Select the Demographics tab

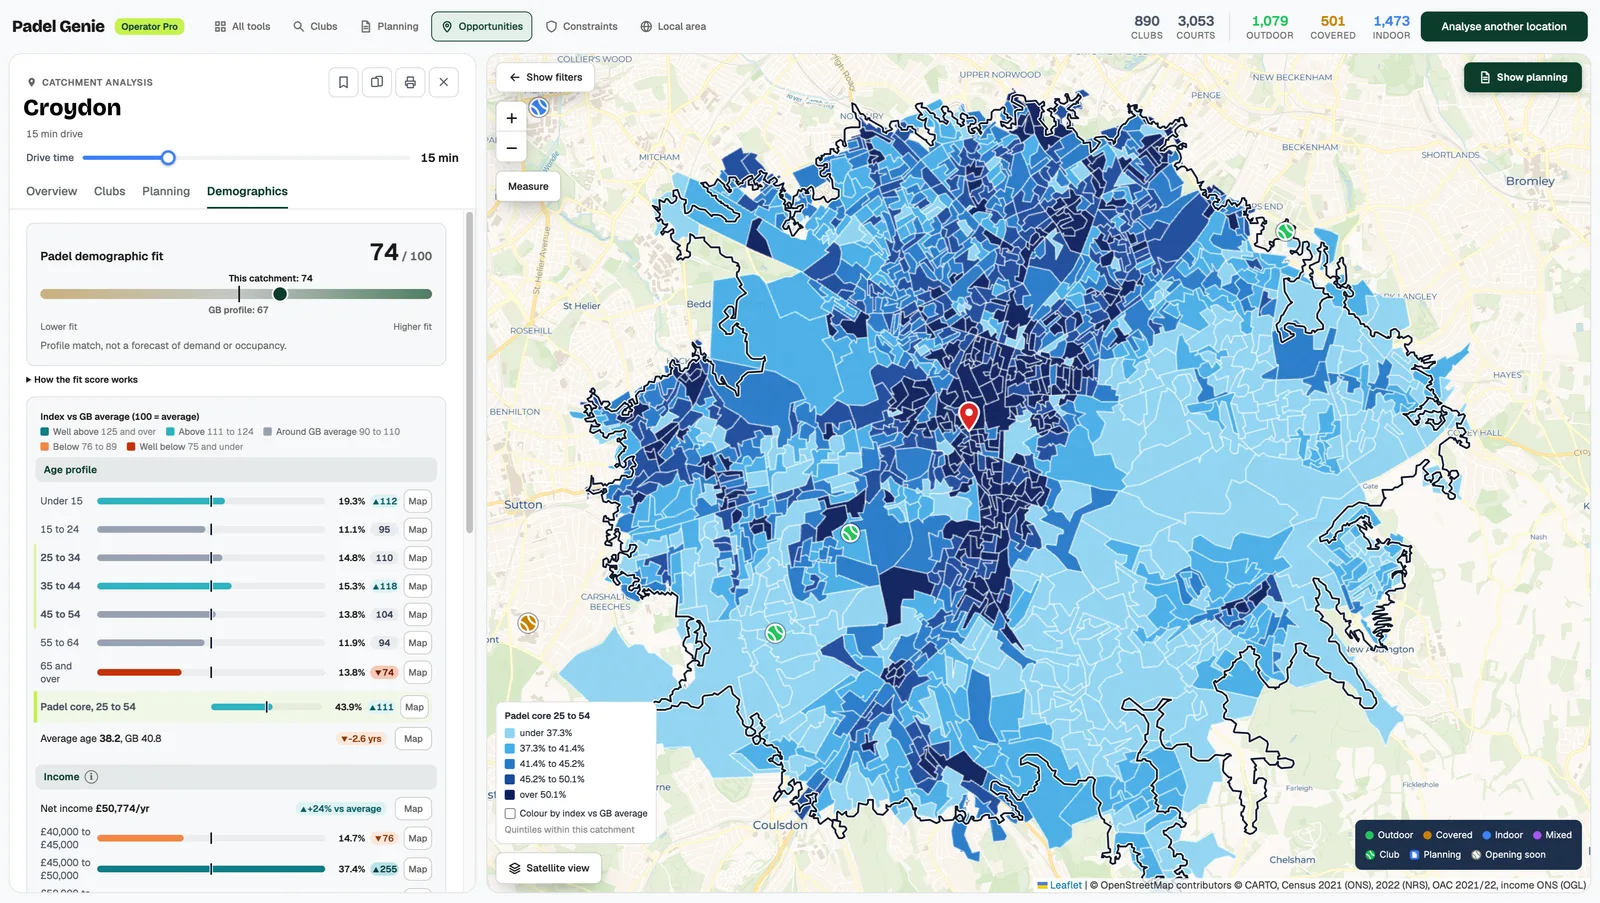click(x=247, y=191)
